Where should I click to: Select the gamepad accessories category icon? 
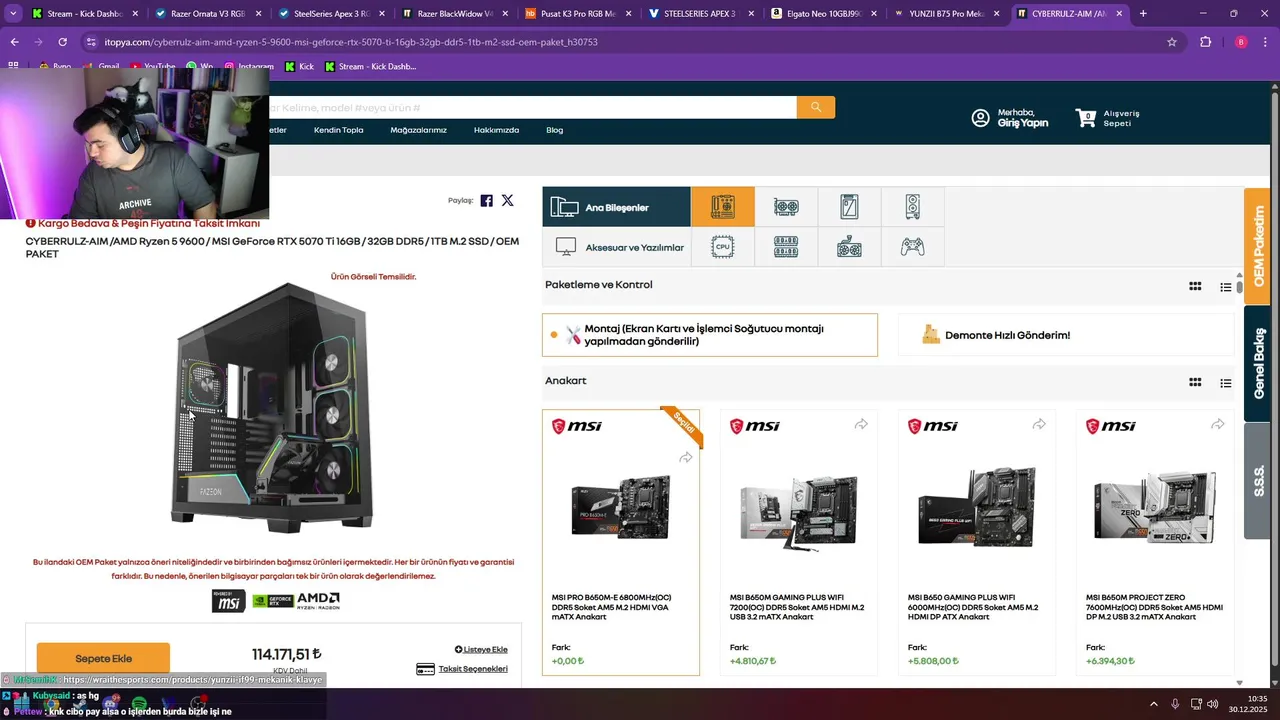click(x=912, y=247)
